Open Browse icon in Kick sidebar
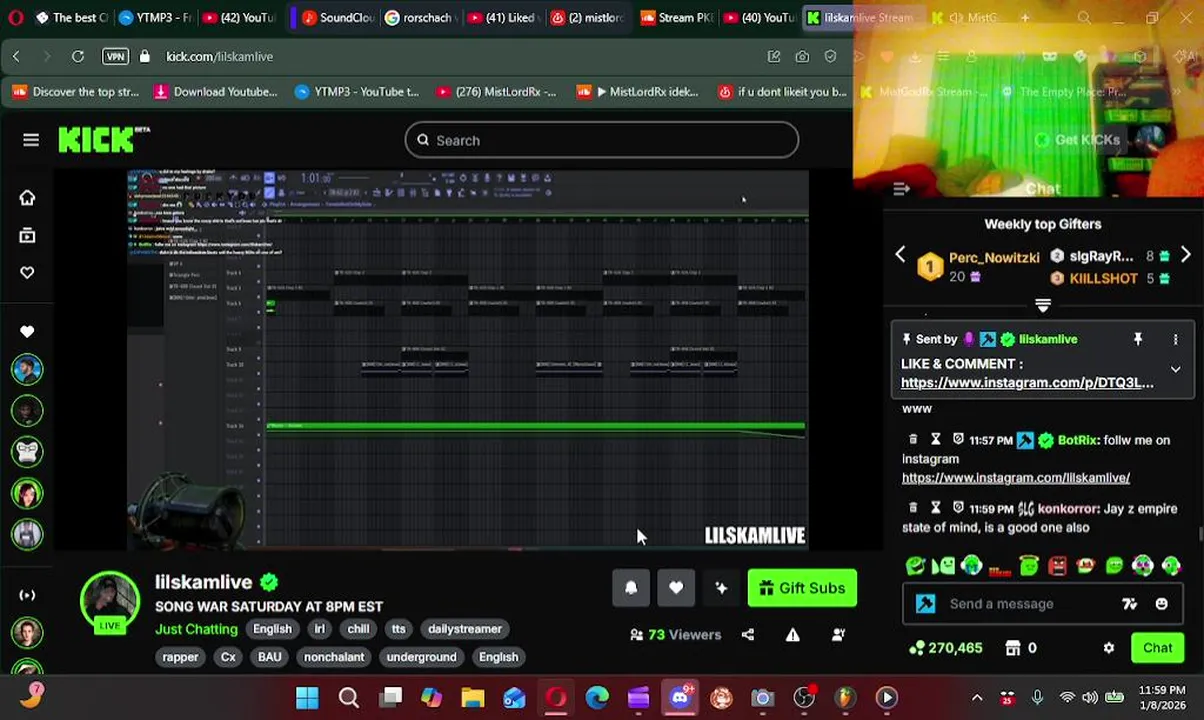 pos(27,235)
